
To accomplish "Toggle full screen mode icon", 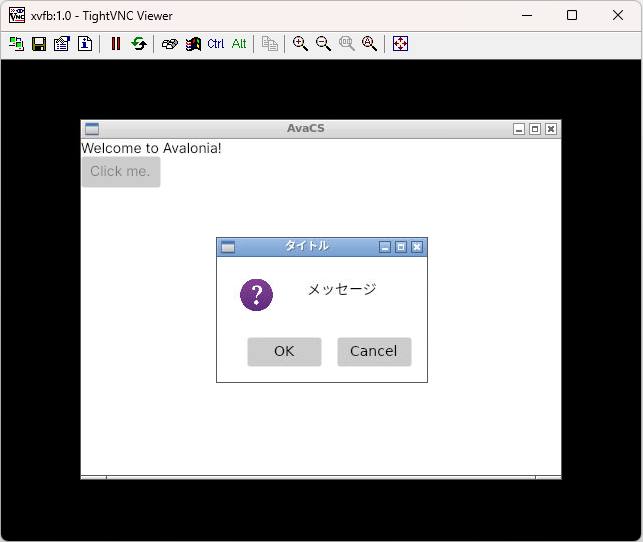I will (400, 44).
